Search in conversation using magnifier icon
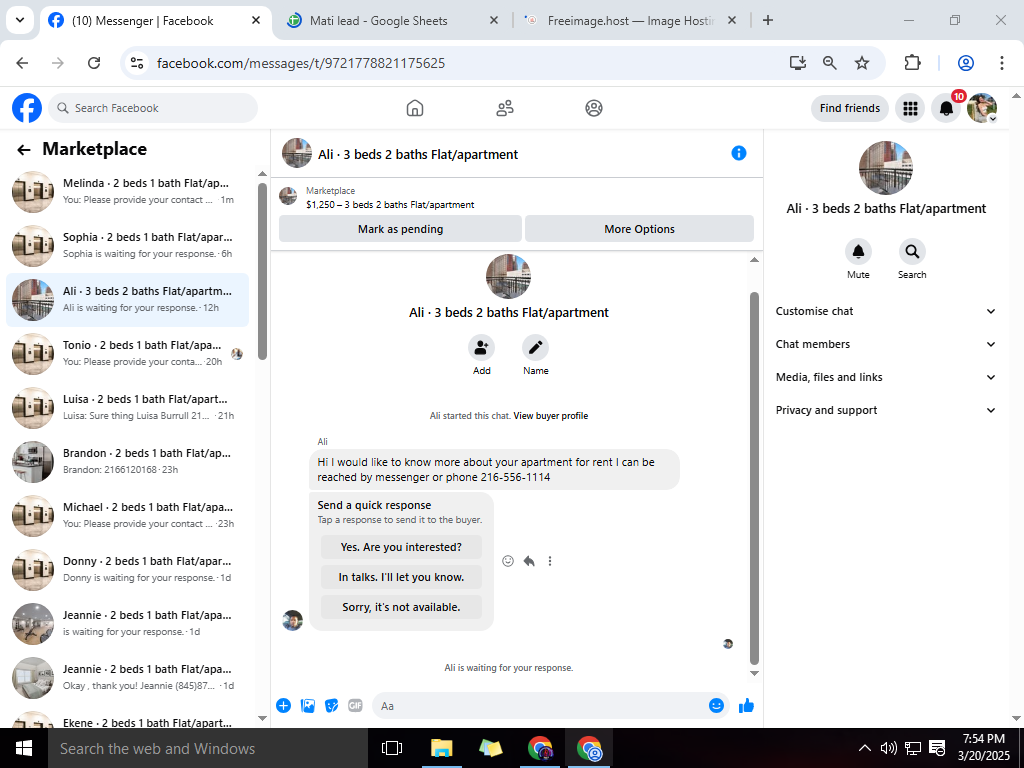Viewport: 1024px width, 768px height. click(x=912, y=251)
